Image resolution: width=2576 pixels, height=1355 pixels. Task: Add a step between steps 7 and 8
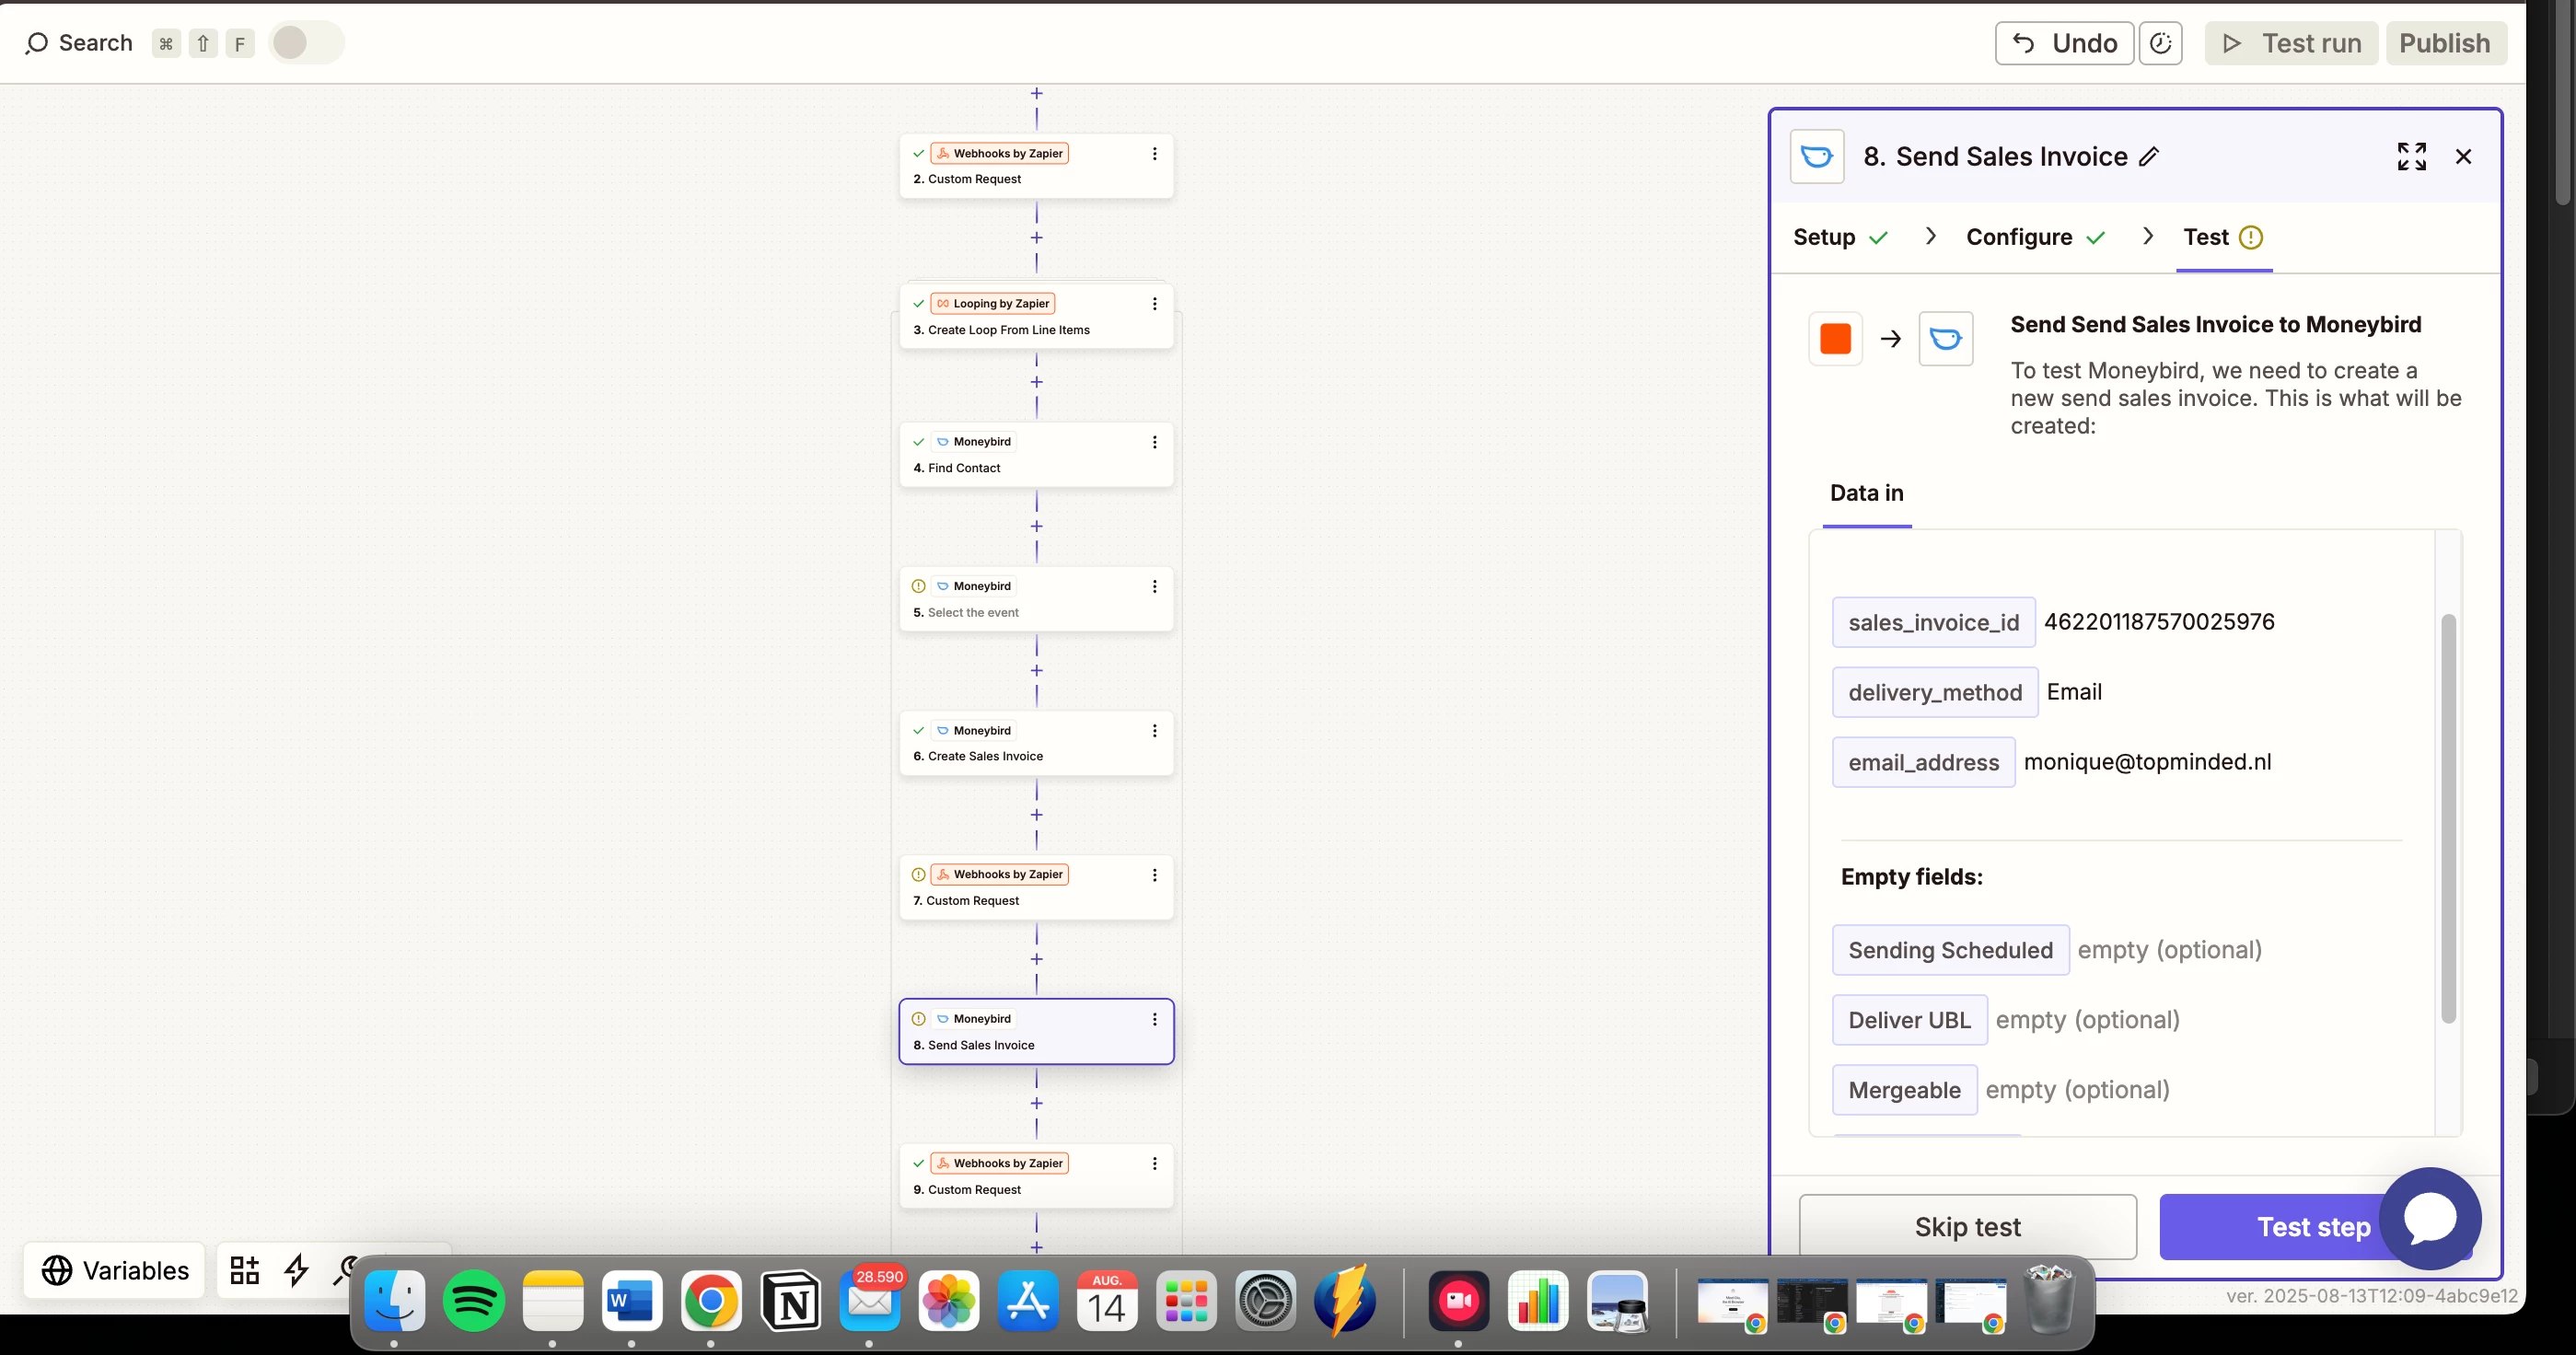click(x=1036, y=959)
